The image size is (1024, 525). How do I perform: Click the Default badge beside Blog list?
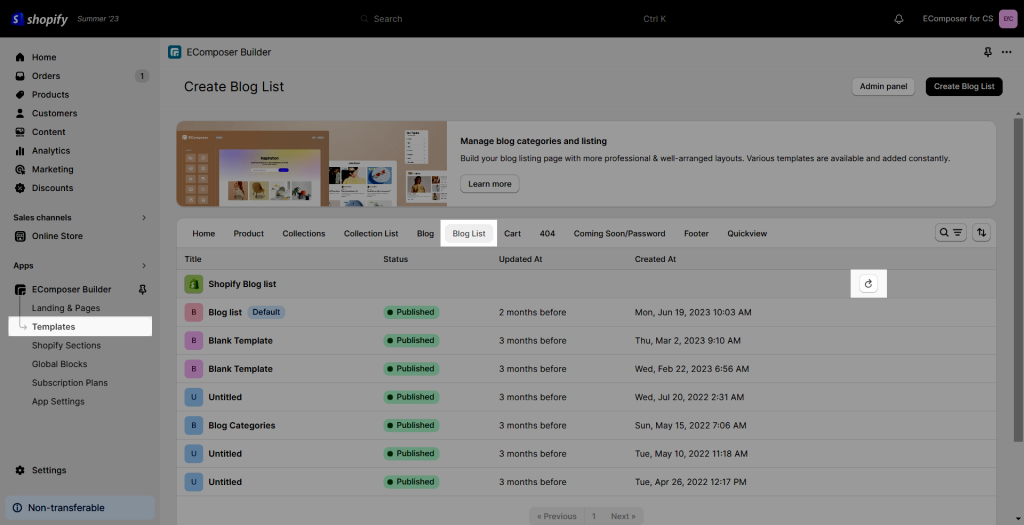[x=266, y=312]
